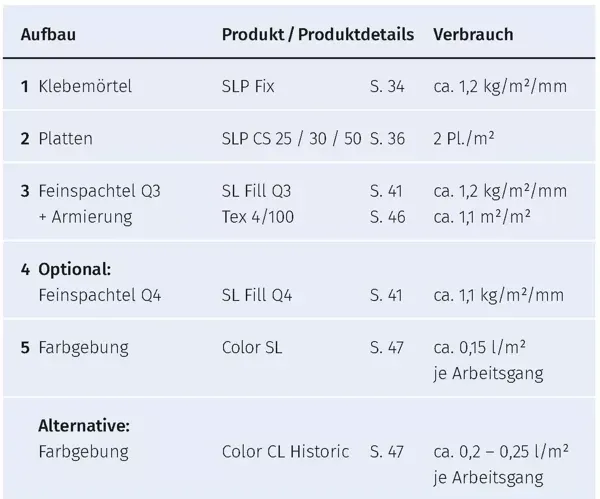The width and height of the screenshot is (600, 499).
Task: Select the SLP CS 25 / 30 / 50 product
Action: [x=292, y=139]
